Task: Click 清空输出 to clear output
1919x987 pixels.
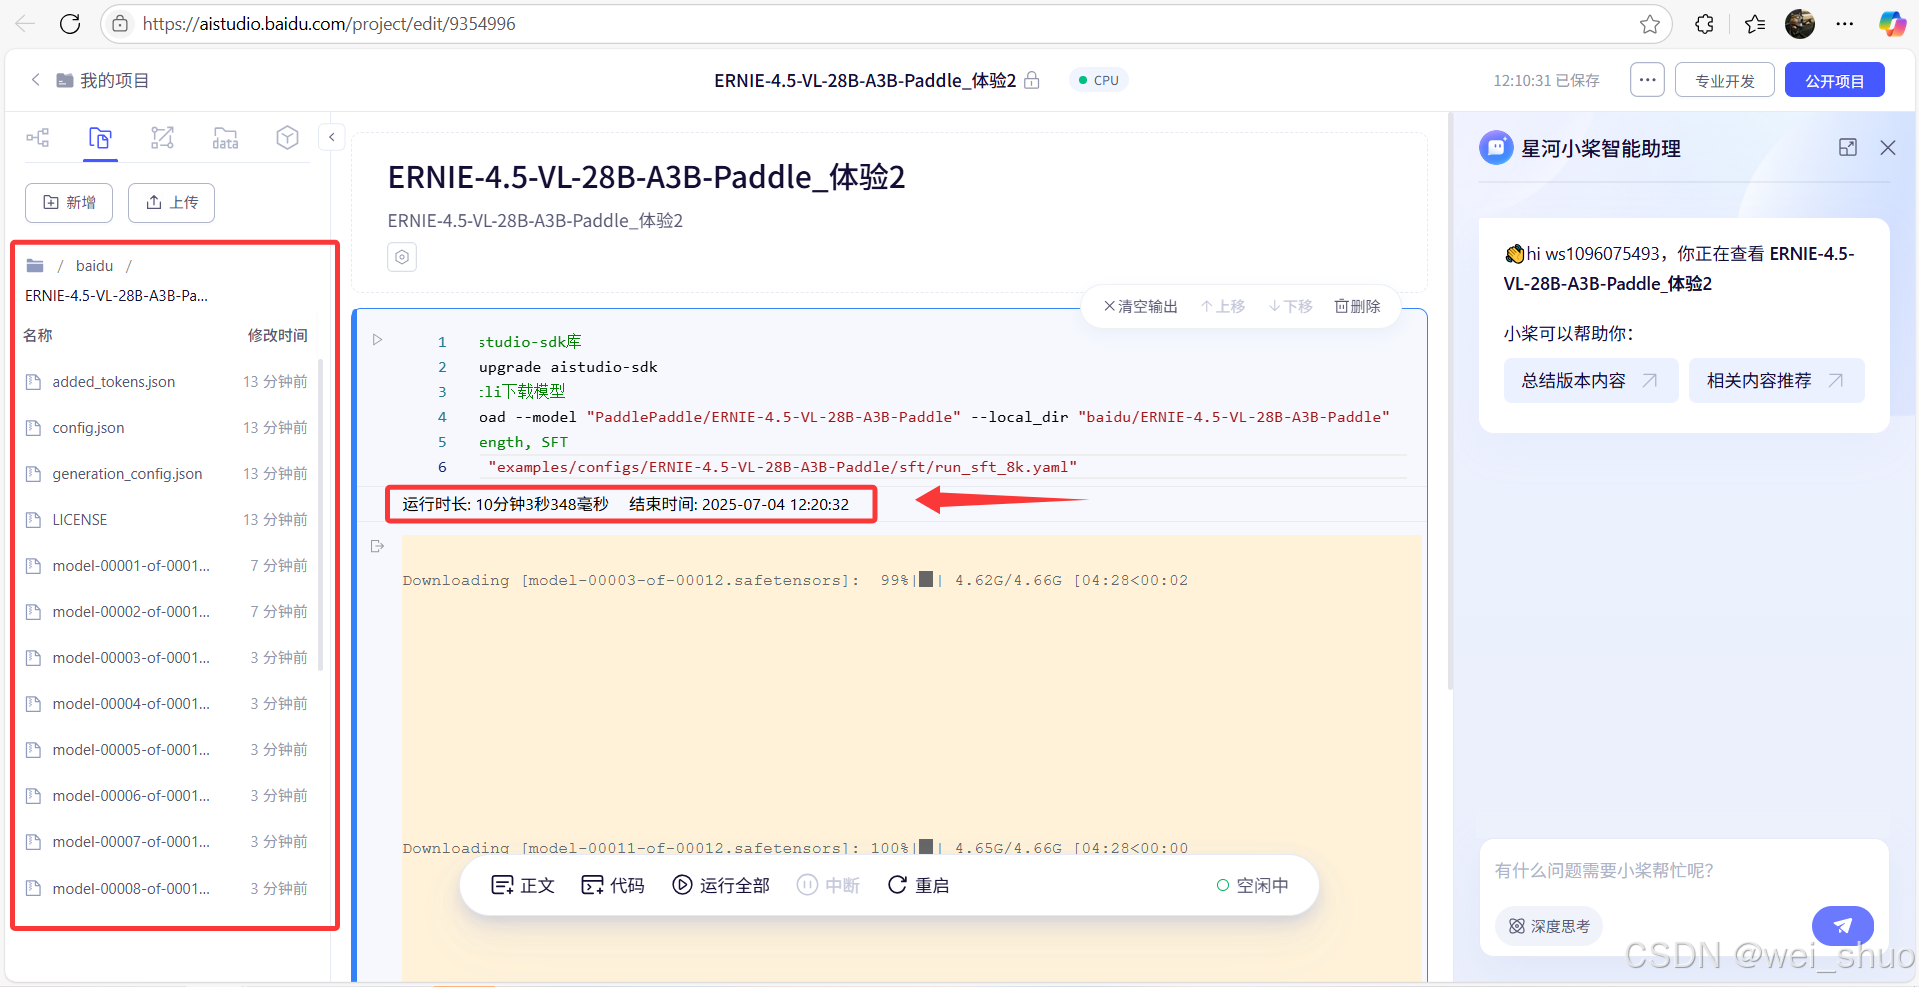Action: [x=1141, y=306]
